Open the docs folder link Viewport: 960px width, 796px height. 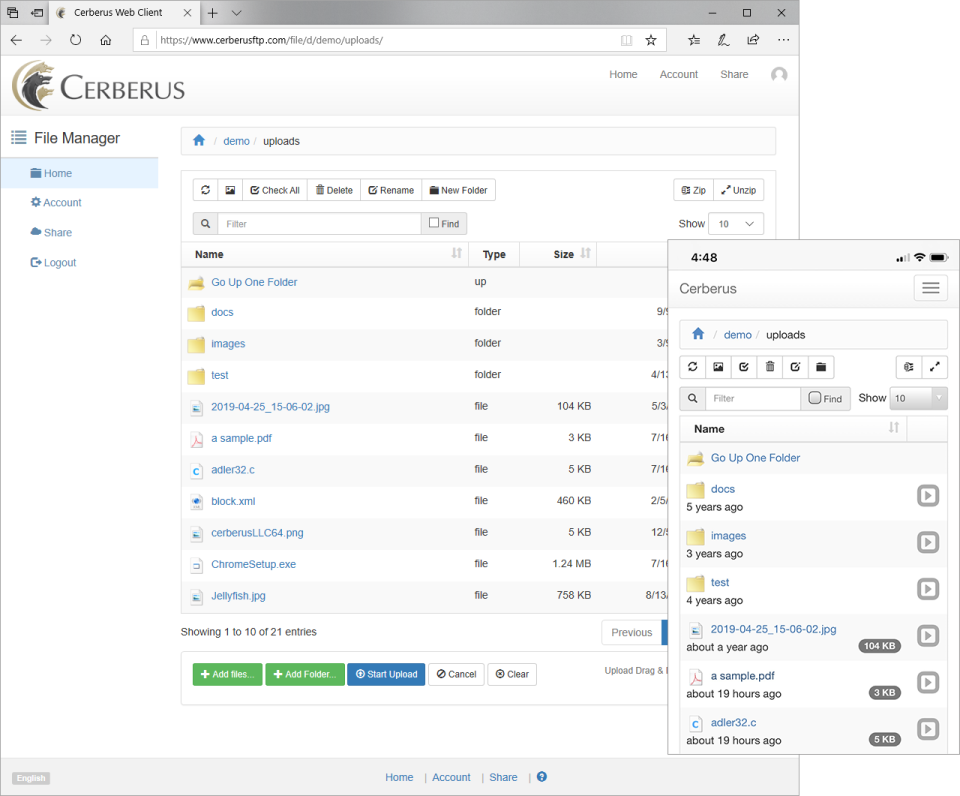(x=222, y=312)
